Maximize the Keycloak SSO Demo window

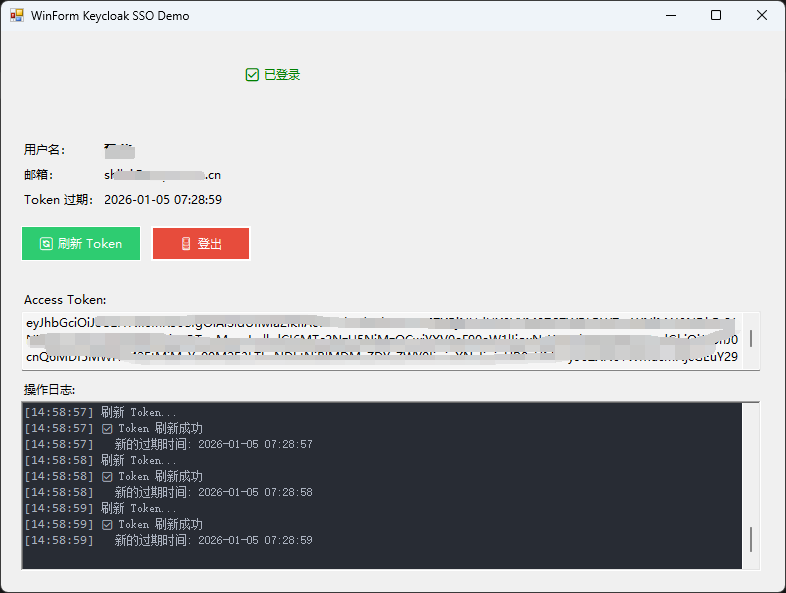(x=716, y=16)
